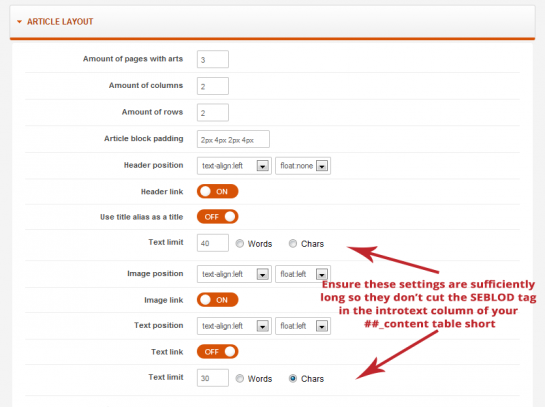Click the Article block padding field

click(233, 139)
